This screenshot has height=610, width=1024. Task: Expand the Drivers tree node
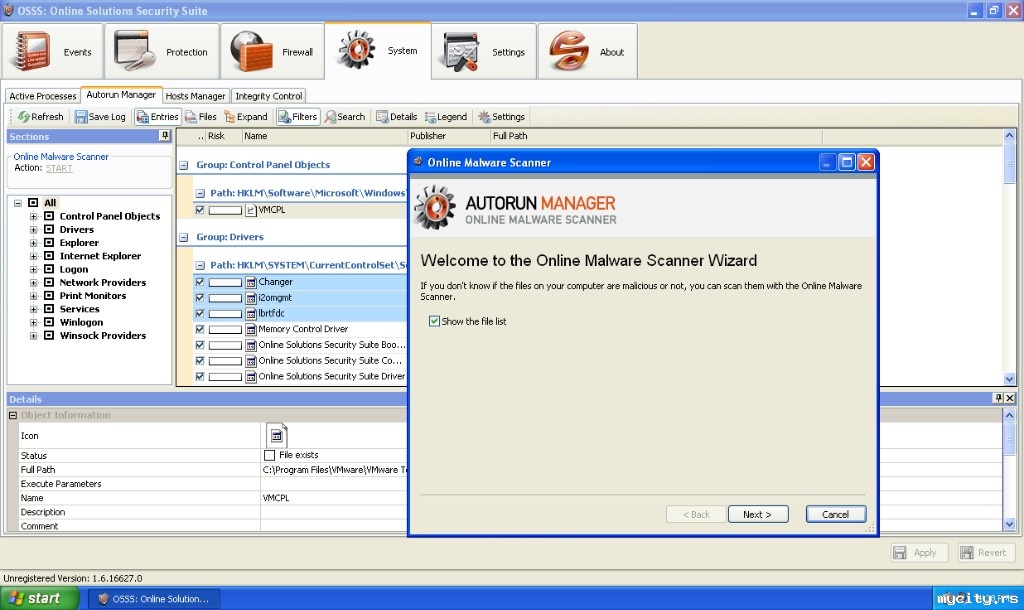[x=33, y=229]
